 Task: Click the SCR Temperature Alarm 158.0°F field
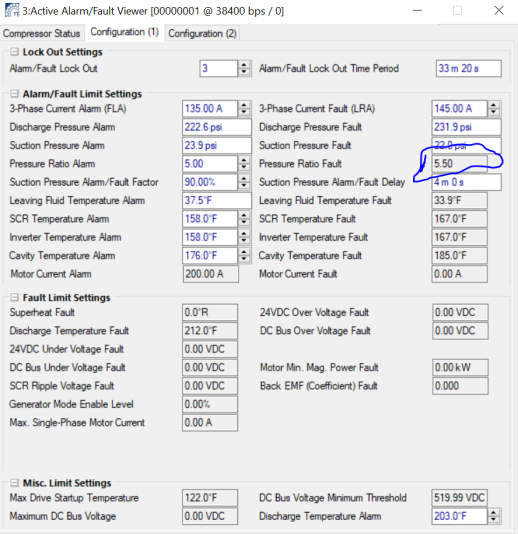pos(209,219)
